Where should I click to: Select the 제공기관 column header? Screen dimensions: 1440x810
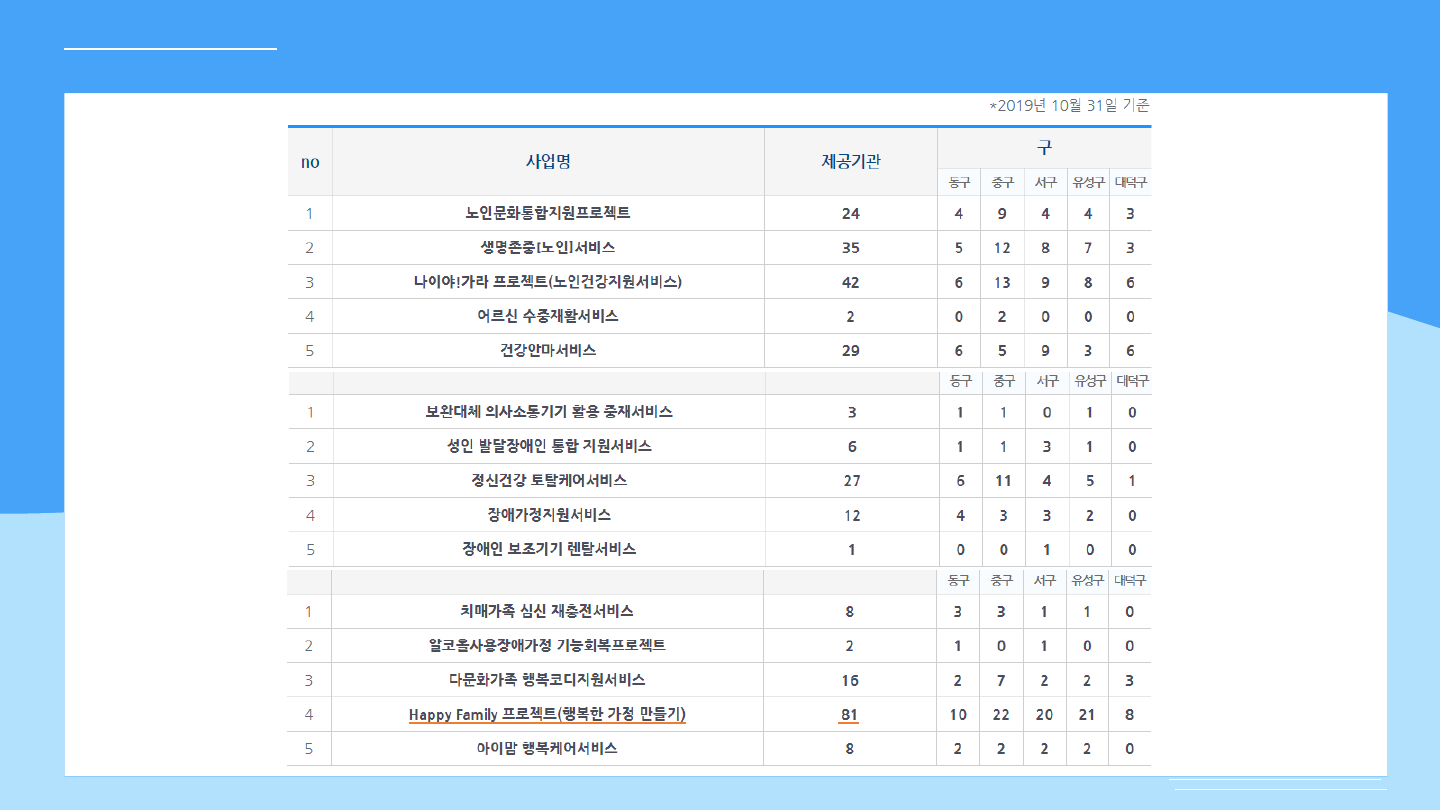[851, 162]
